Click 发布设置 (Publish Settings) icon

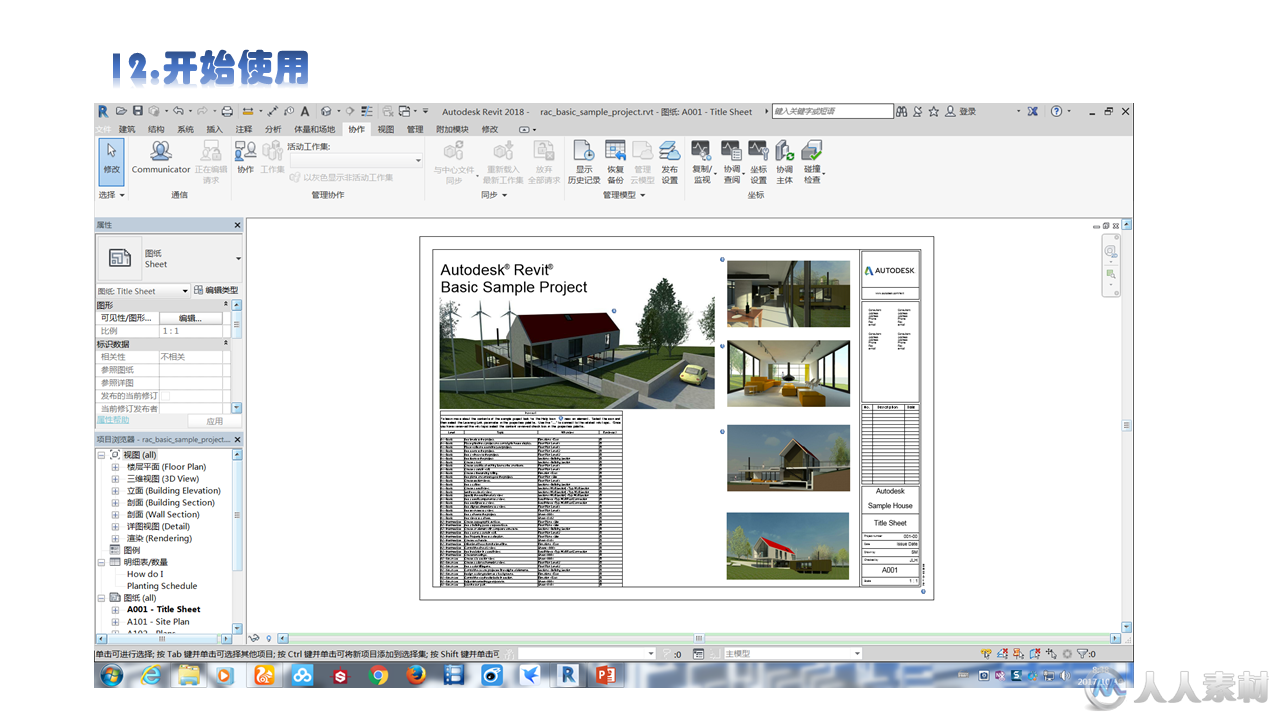click(670, 162)
